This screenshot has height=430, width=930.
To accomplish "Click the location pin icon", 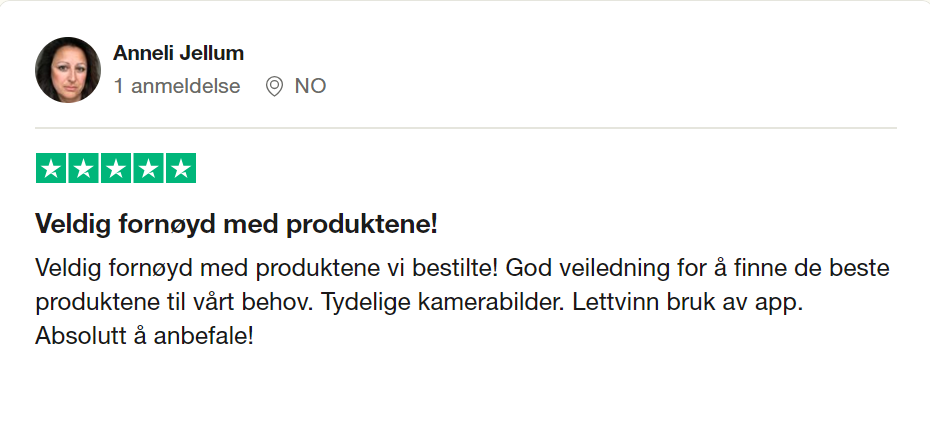I will click(x=274, y=87).
